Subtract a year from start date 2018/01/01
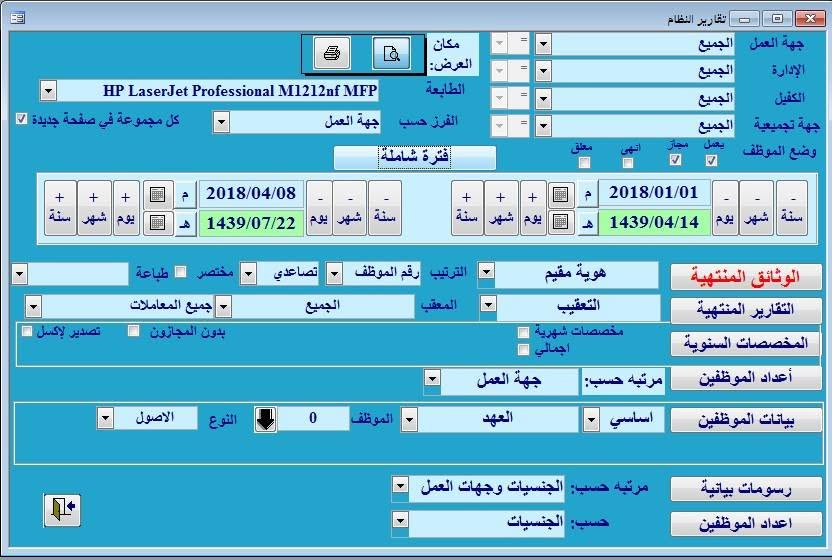This screenshot has height=560, width=832. 792,208
